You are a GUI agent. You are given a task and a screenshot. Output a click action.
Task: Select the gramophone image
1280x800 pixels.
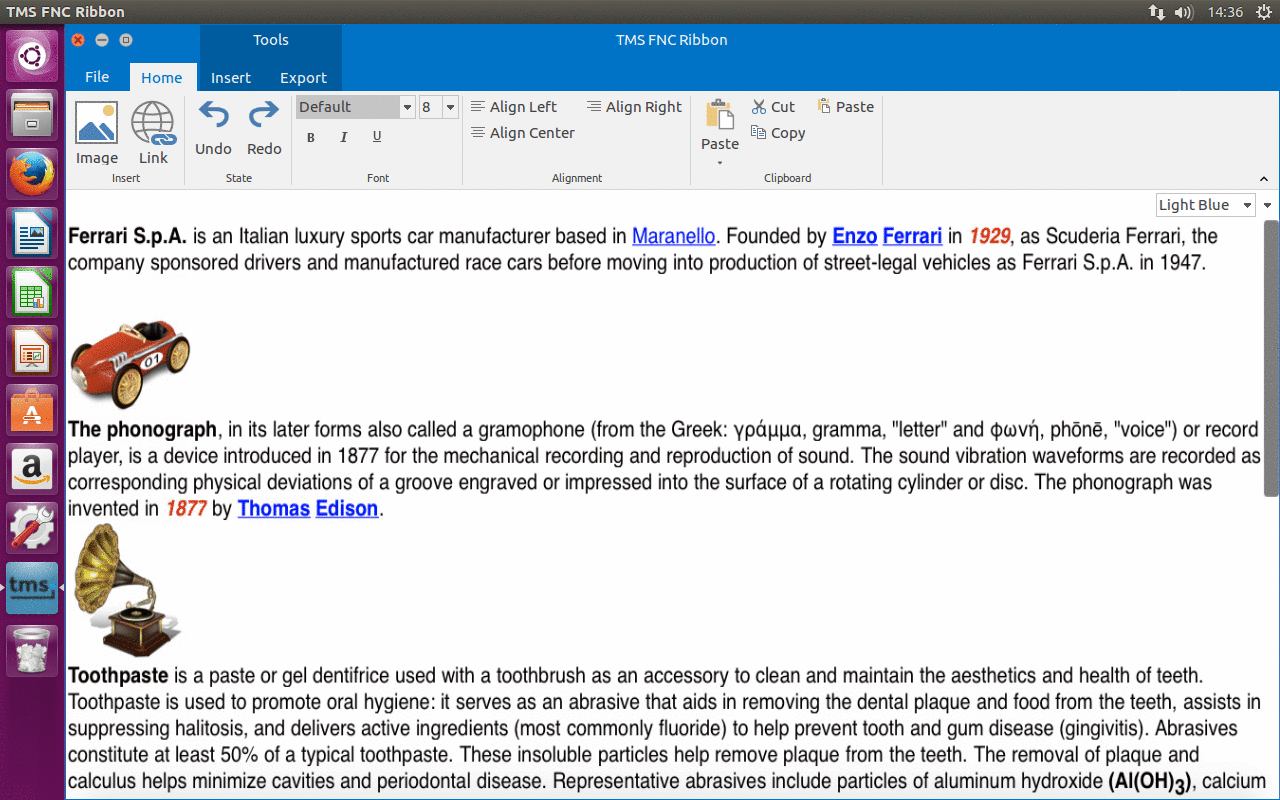(x=128, y=591)
